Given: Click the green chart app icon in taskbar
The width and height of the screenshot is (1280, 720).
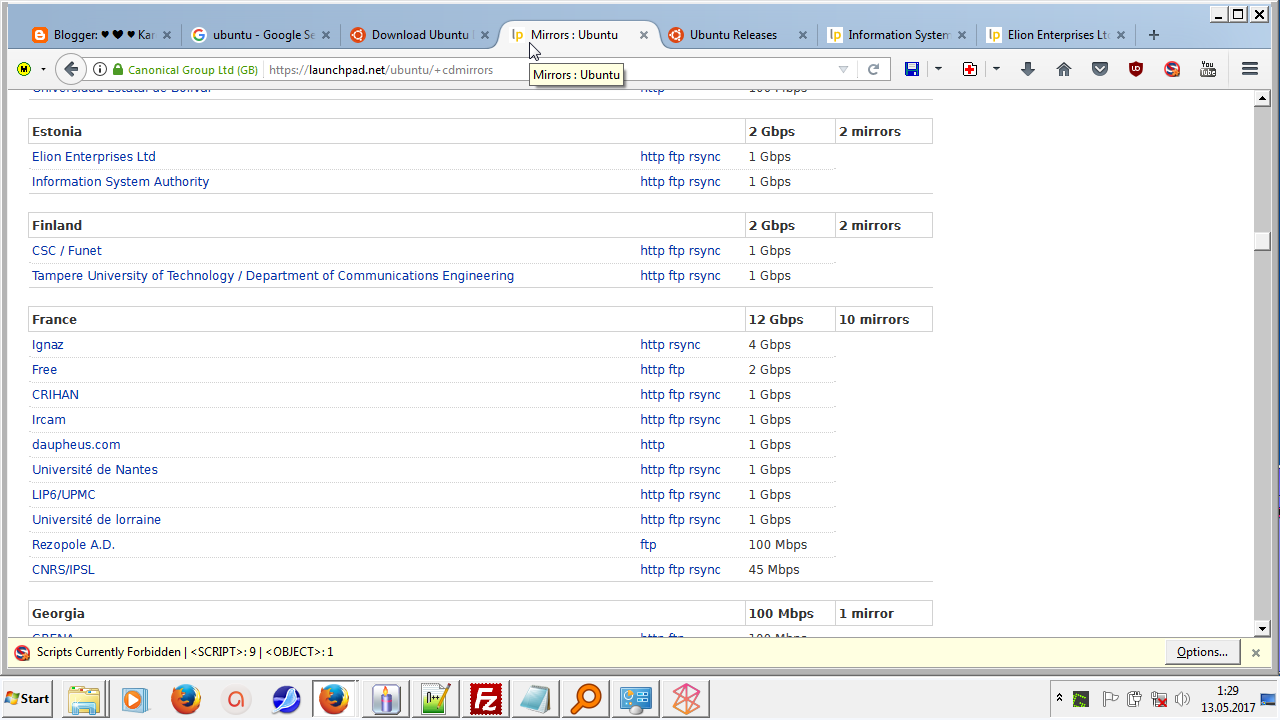Looking at the screenshot, I should coord(436,699).
